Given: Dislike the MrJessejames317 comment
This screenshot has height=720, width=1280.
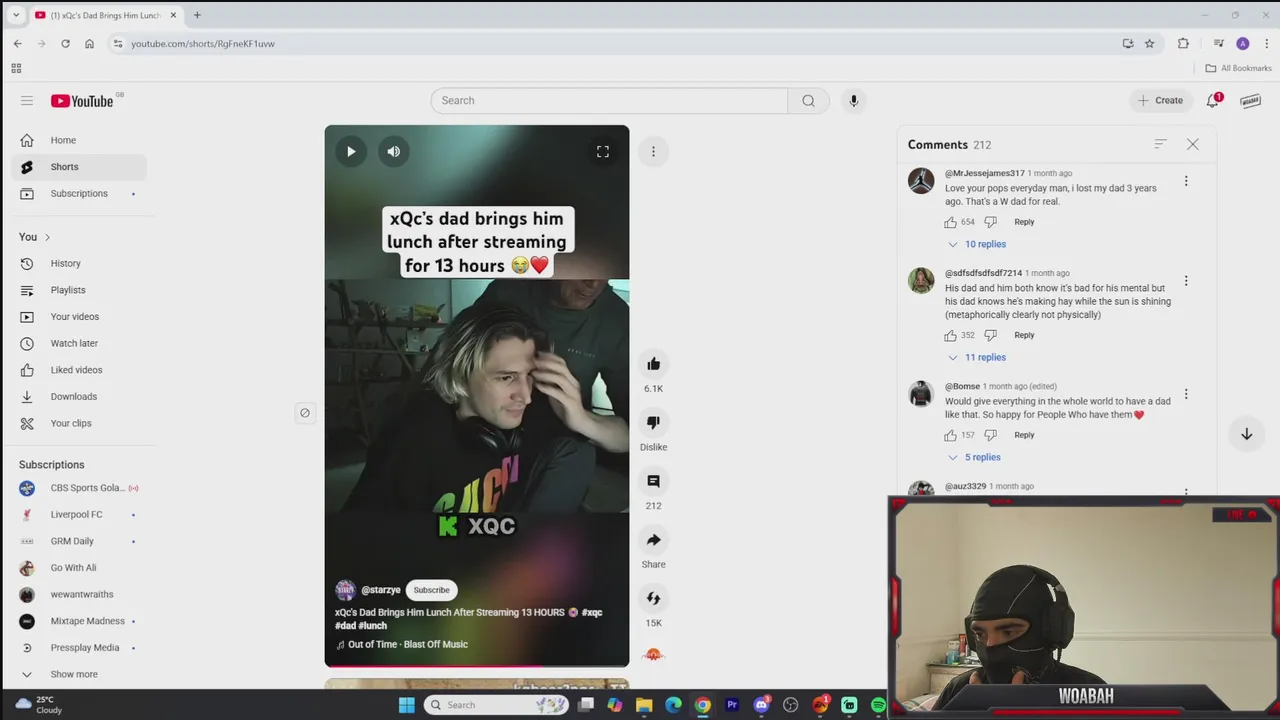Looking at the screenshot, I should click(x=990, y=222).
